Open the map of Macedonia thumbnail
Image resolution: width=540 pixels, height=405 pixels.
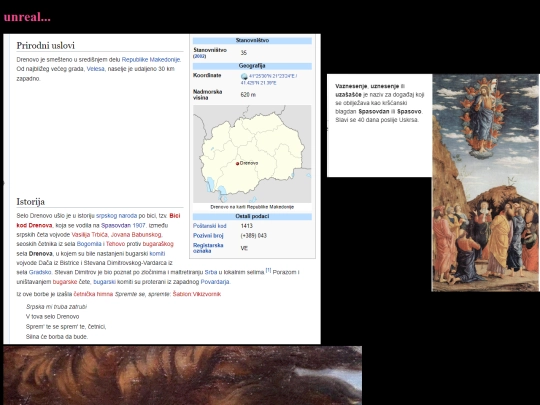(252, 154)
